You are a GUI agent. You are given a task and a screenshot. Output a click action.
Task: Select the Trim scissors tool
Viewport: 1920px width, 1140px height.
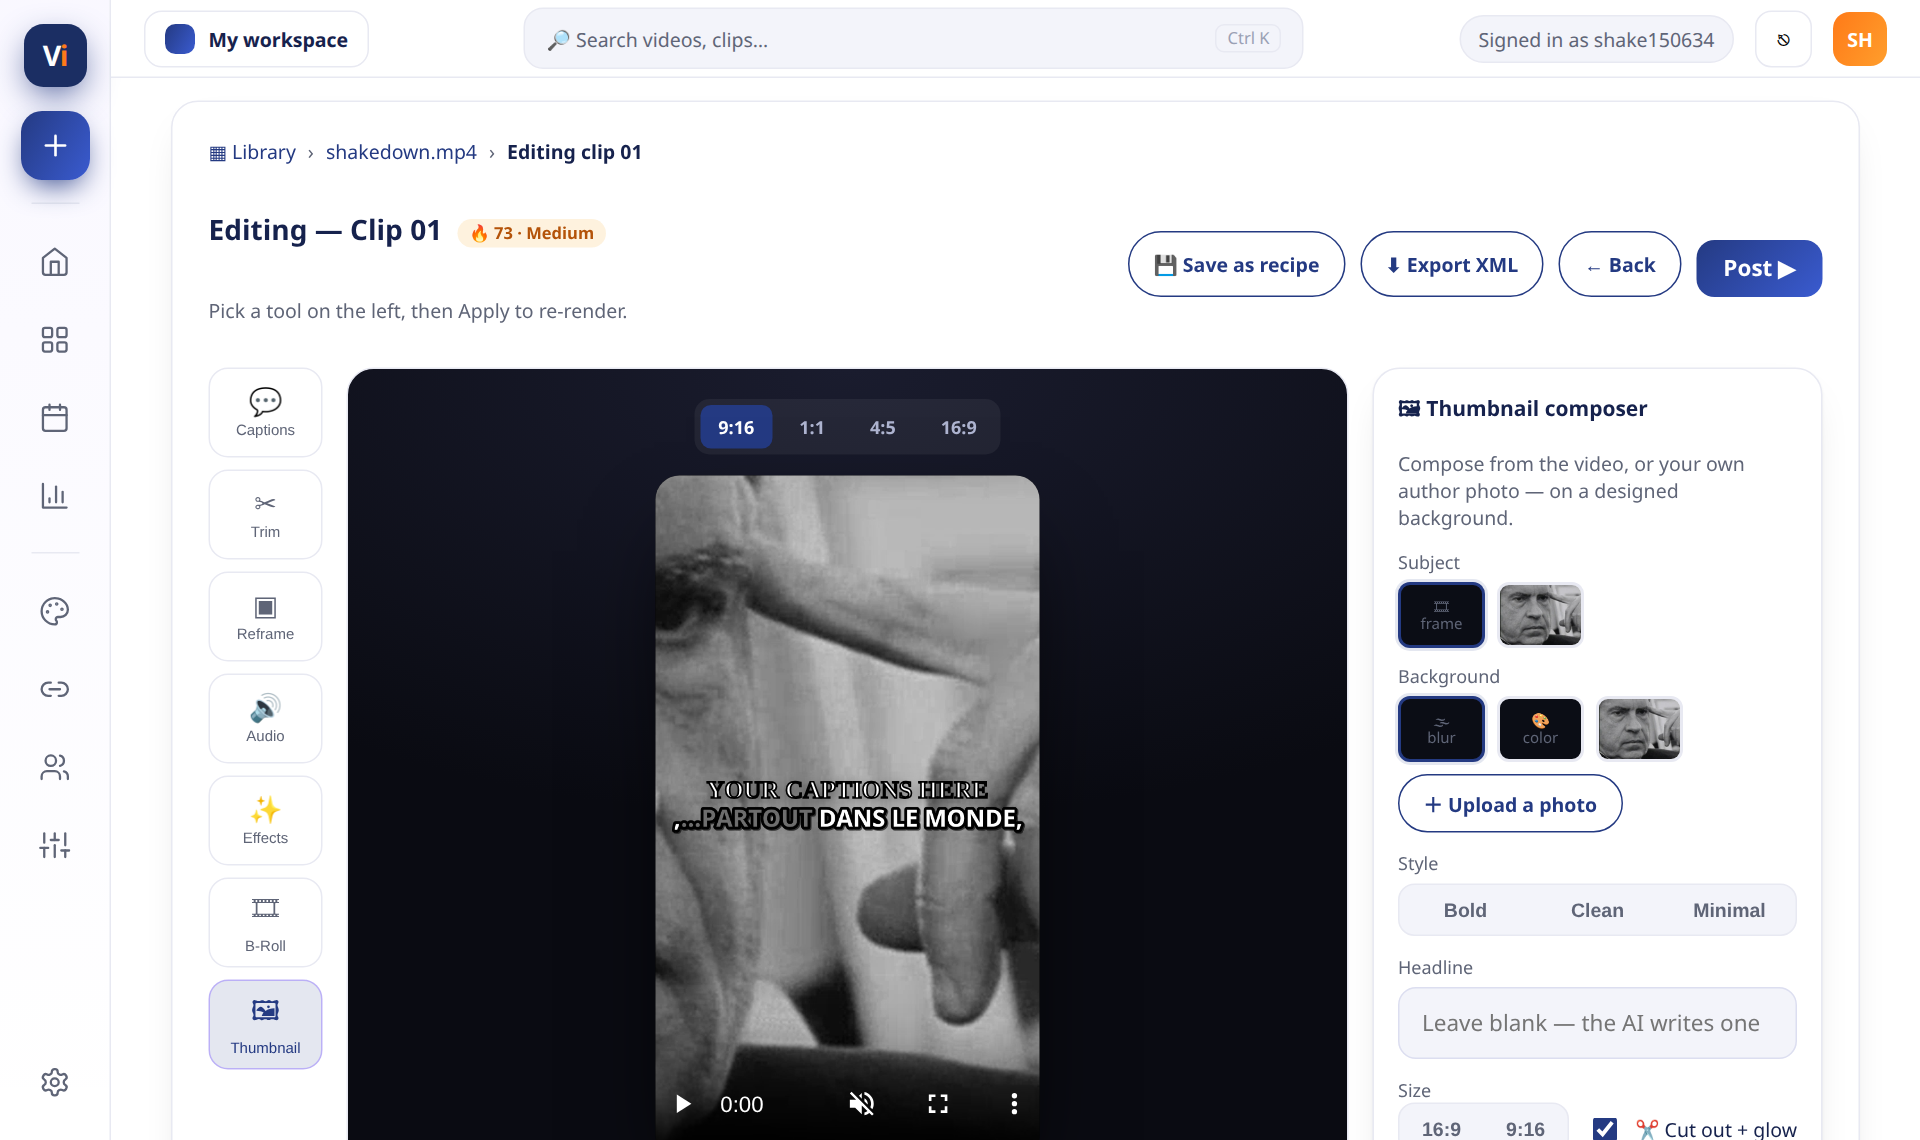click(x=265, y=514)
